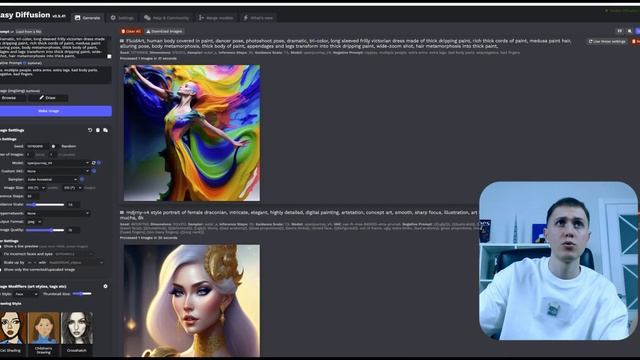Toggle Show only corrected/upscaled image checkbox
The height and width of the screenshot is (360, 640).
click(1, 270)
